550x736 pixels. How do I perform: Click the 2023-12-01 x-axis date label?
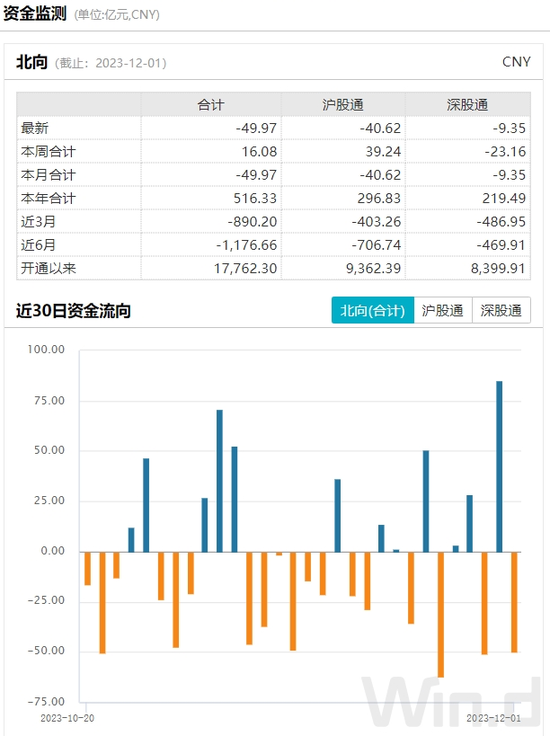tap(493, 719)
